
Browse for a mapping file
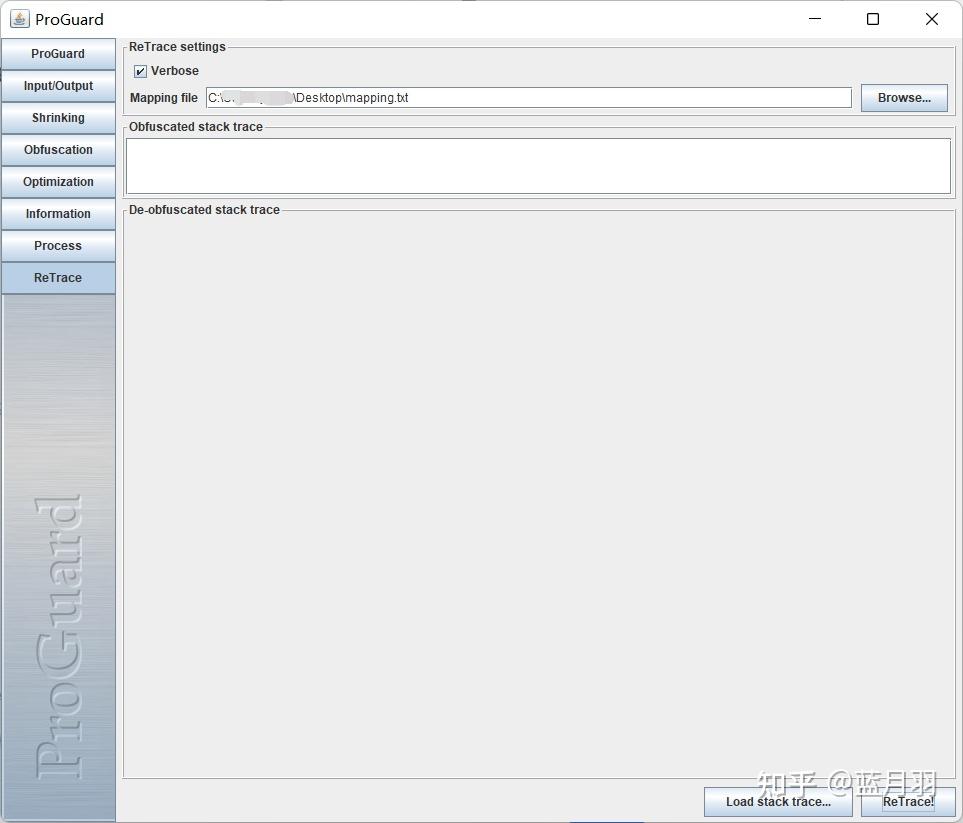coord(904,98)
